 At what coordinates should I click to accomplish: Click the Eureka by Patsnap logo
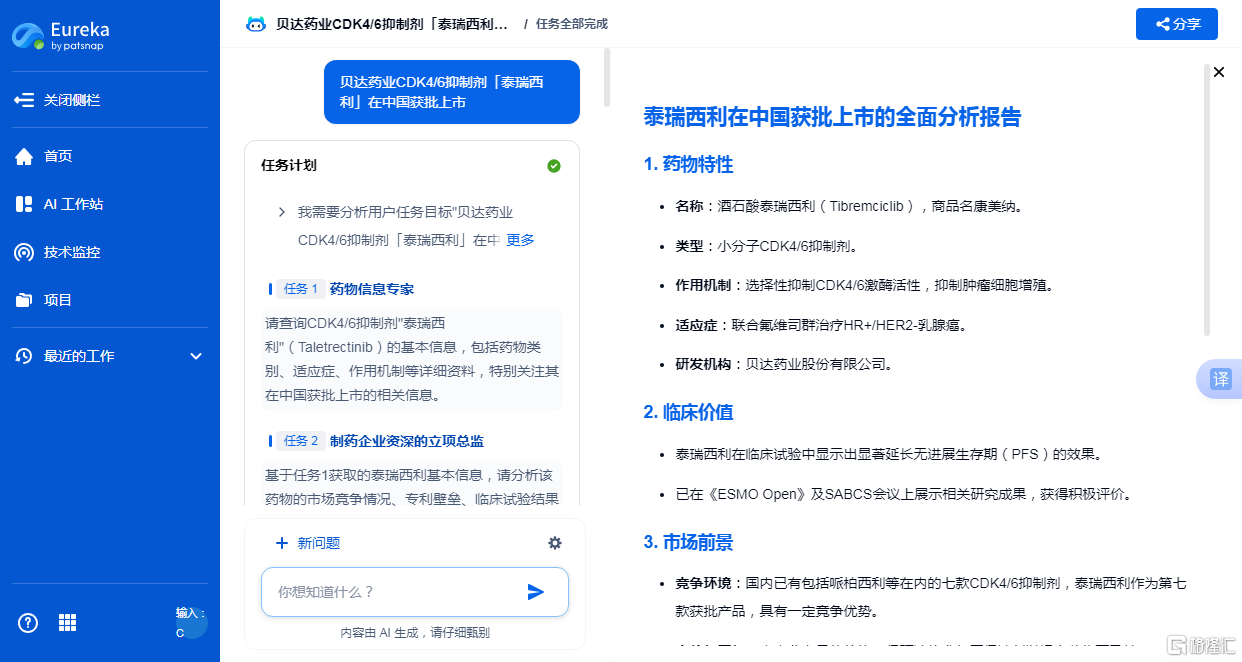coord(60,35)
